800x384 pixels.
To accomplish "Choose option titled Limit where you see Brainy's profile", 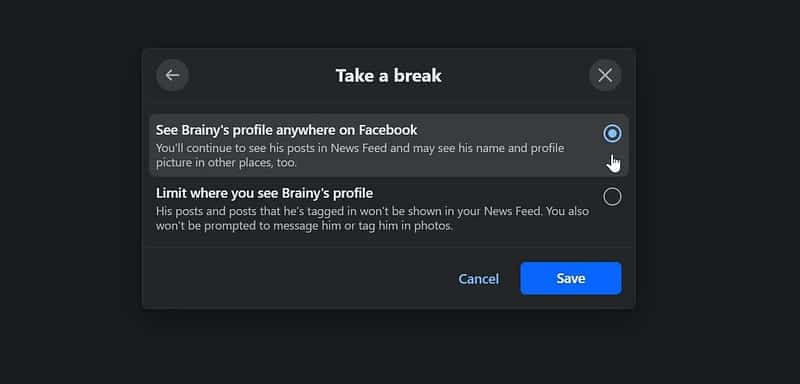I will pos(264,194).
